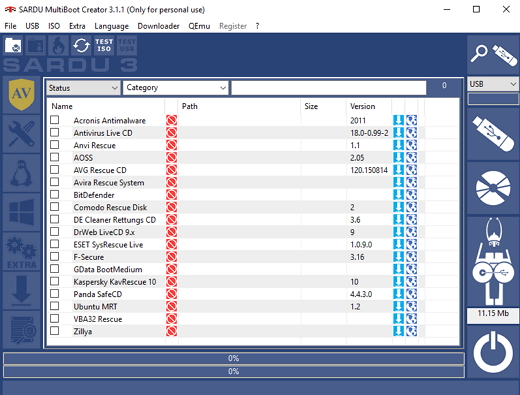This screenshot has height=395, width=520.
Task: Check the F-Secure checkbox
Action: [x=55, y=256]
